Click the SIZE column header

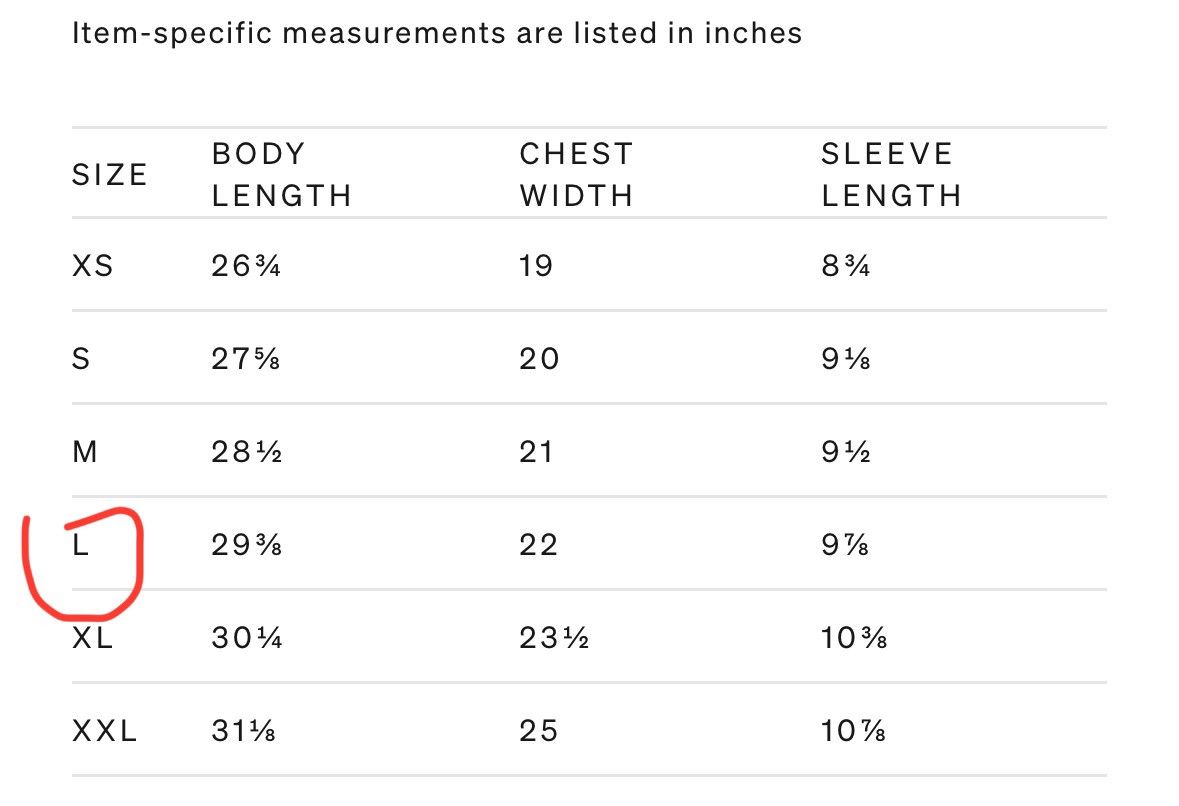[110, 174]
